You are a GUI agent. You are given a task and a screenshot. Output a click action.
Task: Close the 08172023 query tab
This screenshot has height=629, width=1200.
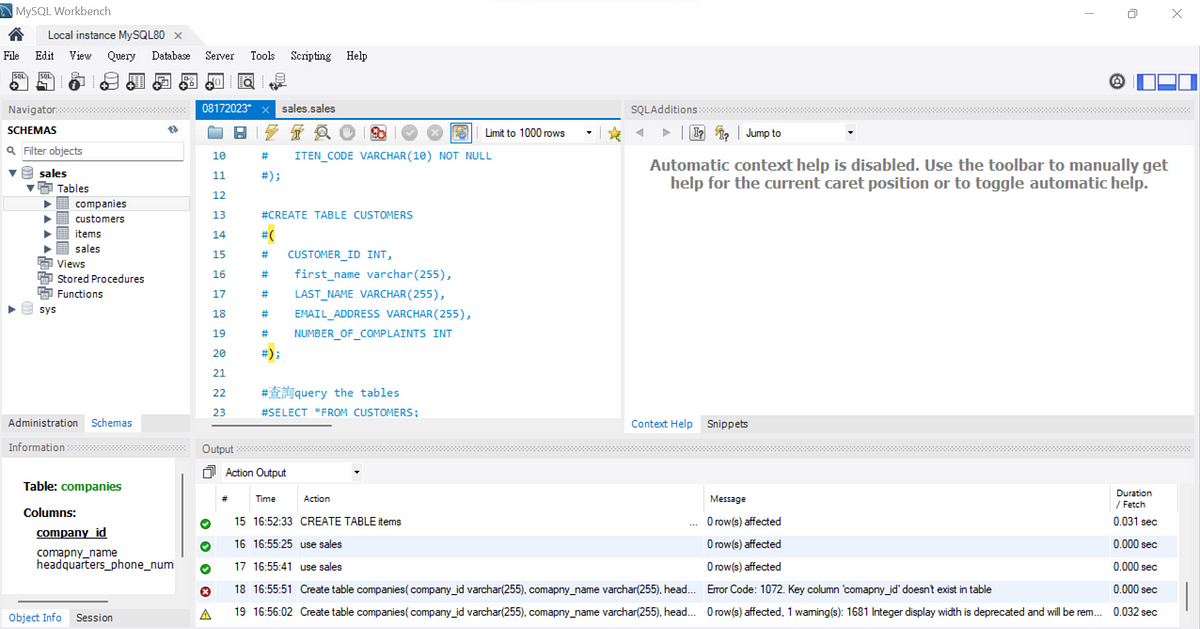point(265,109)
